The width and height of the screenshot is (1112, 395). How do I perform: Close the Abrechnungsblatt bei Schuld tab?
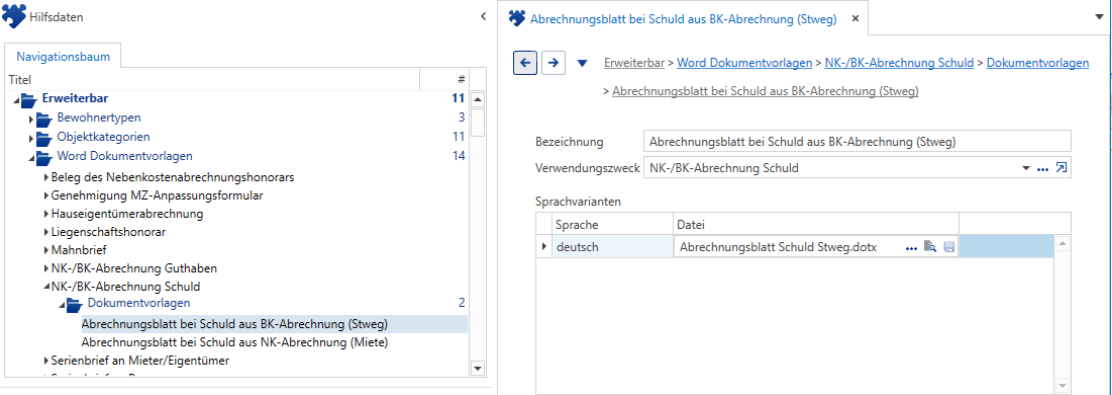[855, 19]
